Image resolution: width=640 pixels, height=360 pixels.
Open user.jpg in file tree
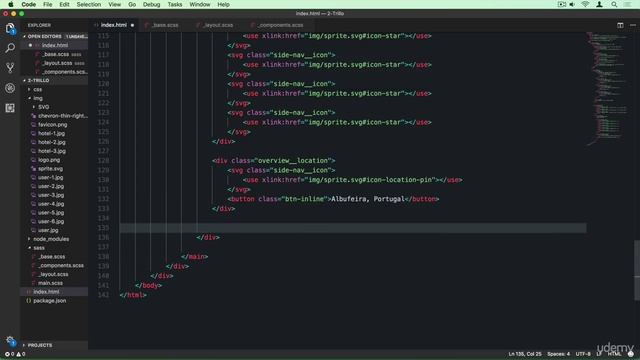click(48, 230)
